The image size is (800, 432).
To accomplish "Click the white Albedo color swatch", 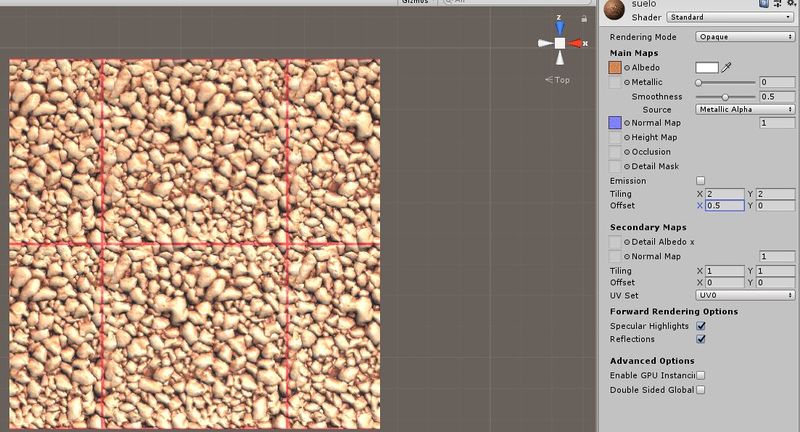I will (x=707, y=67).
